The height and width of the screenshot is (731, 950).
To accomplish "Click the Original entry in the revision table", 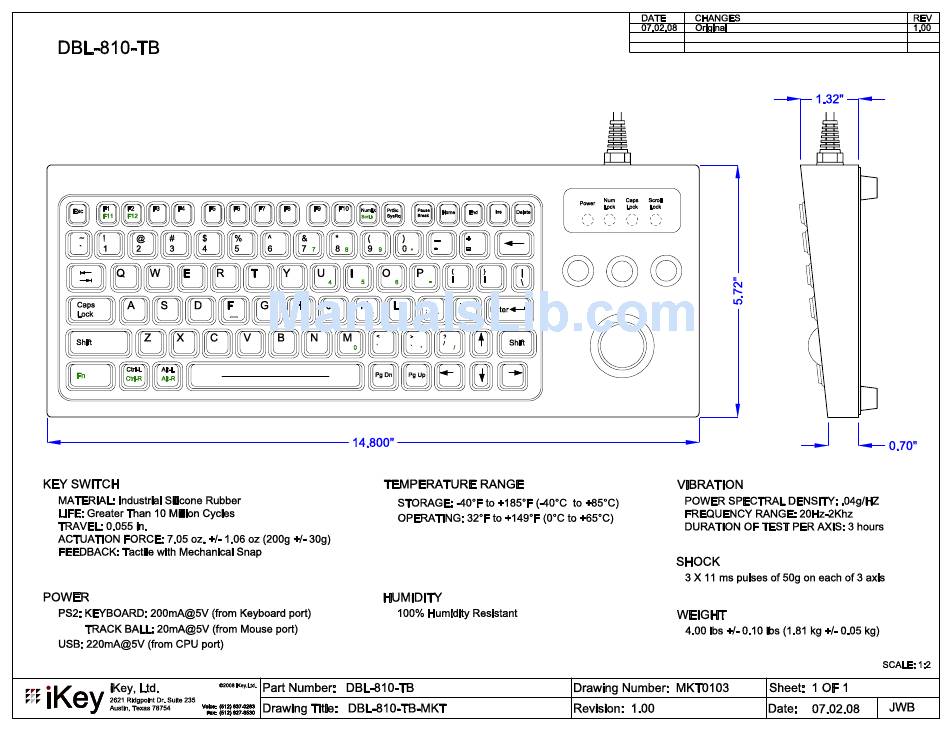I will 711,28.
